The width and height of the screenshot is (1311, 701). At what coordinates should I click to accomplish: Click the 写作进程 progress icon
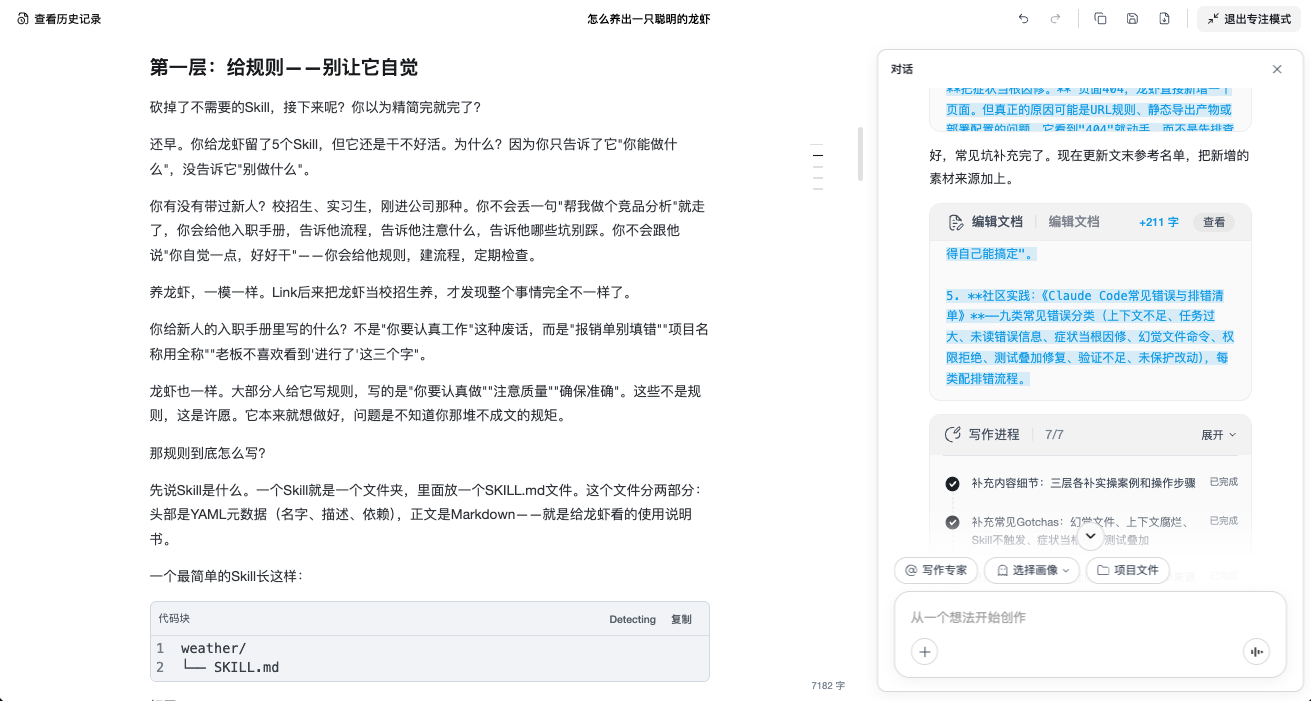(953, 435)
